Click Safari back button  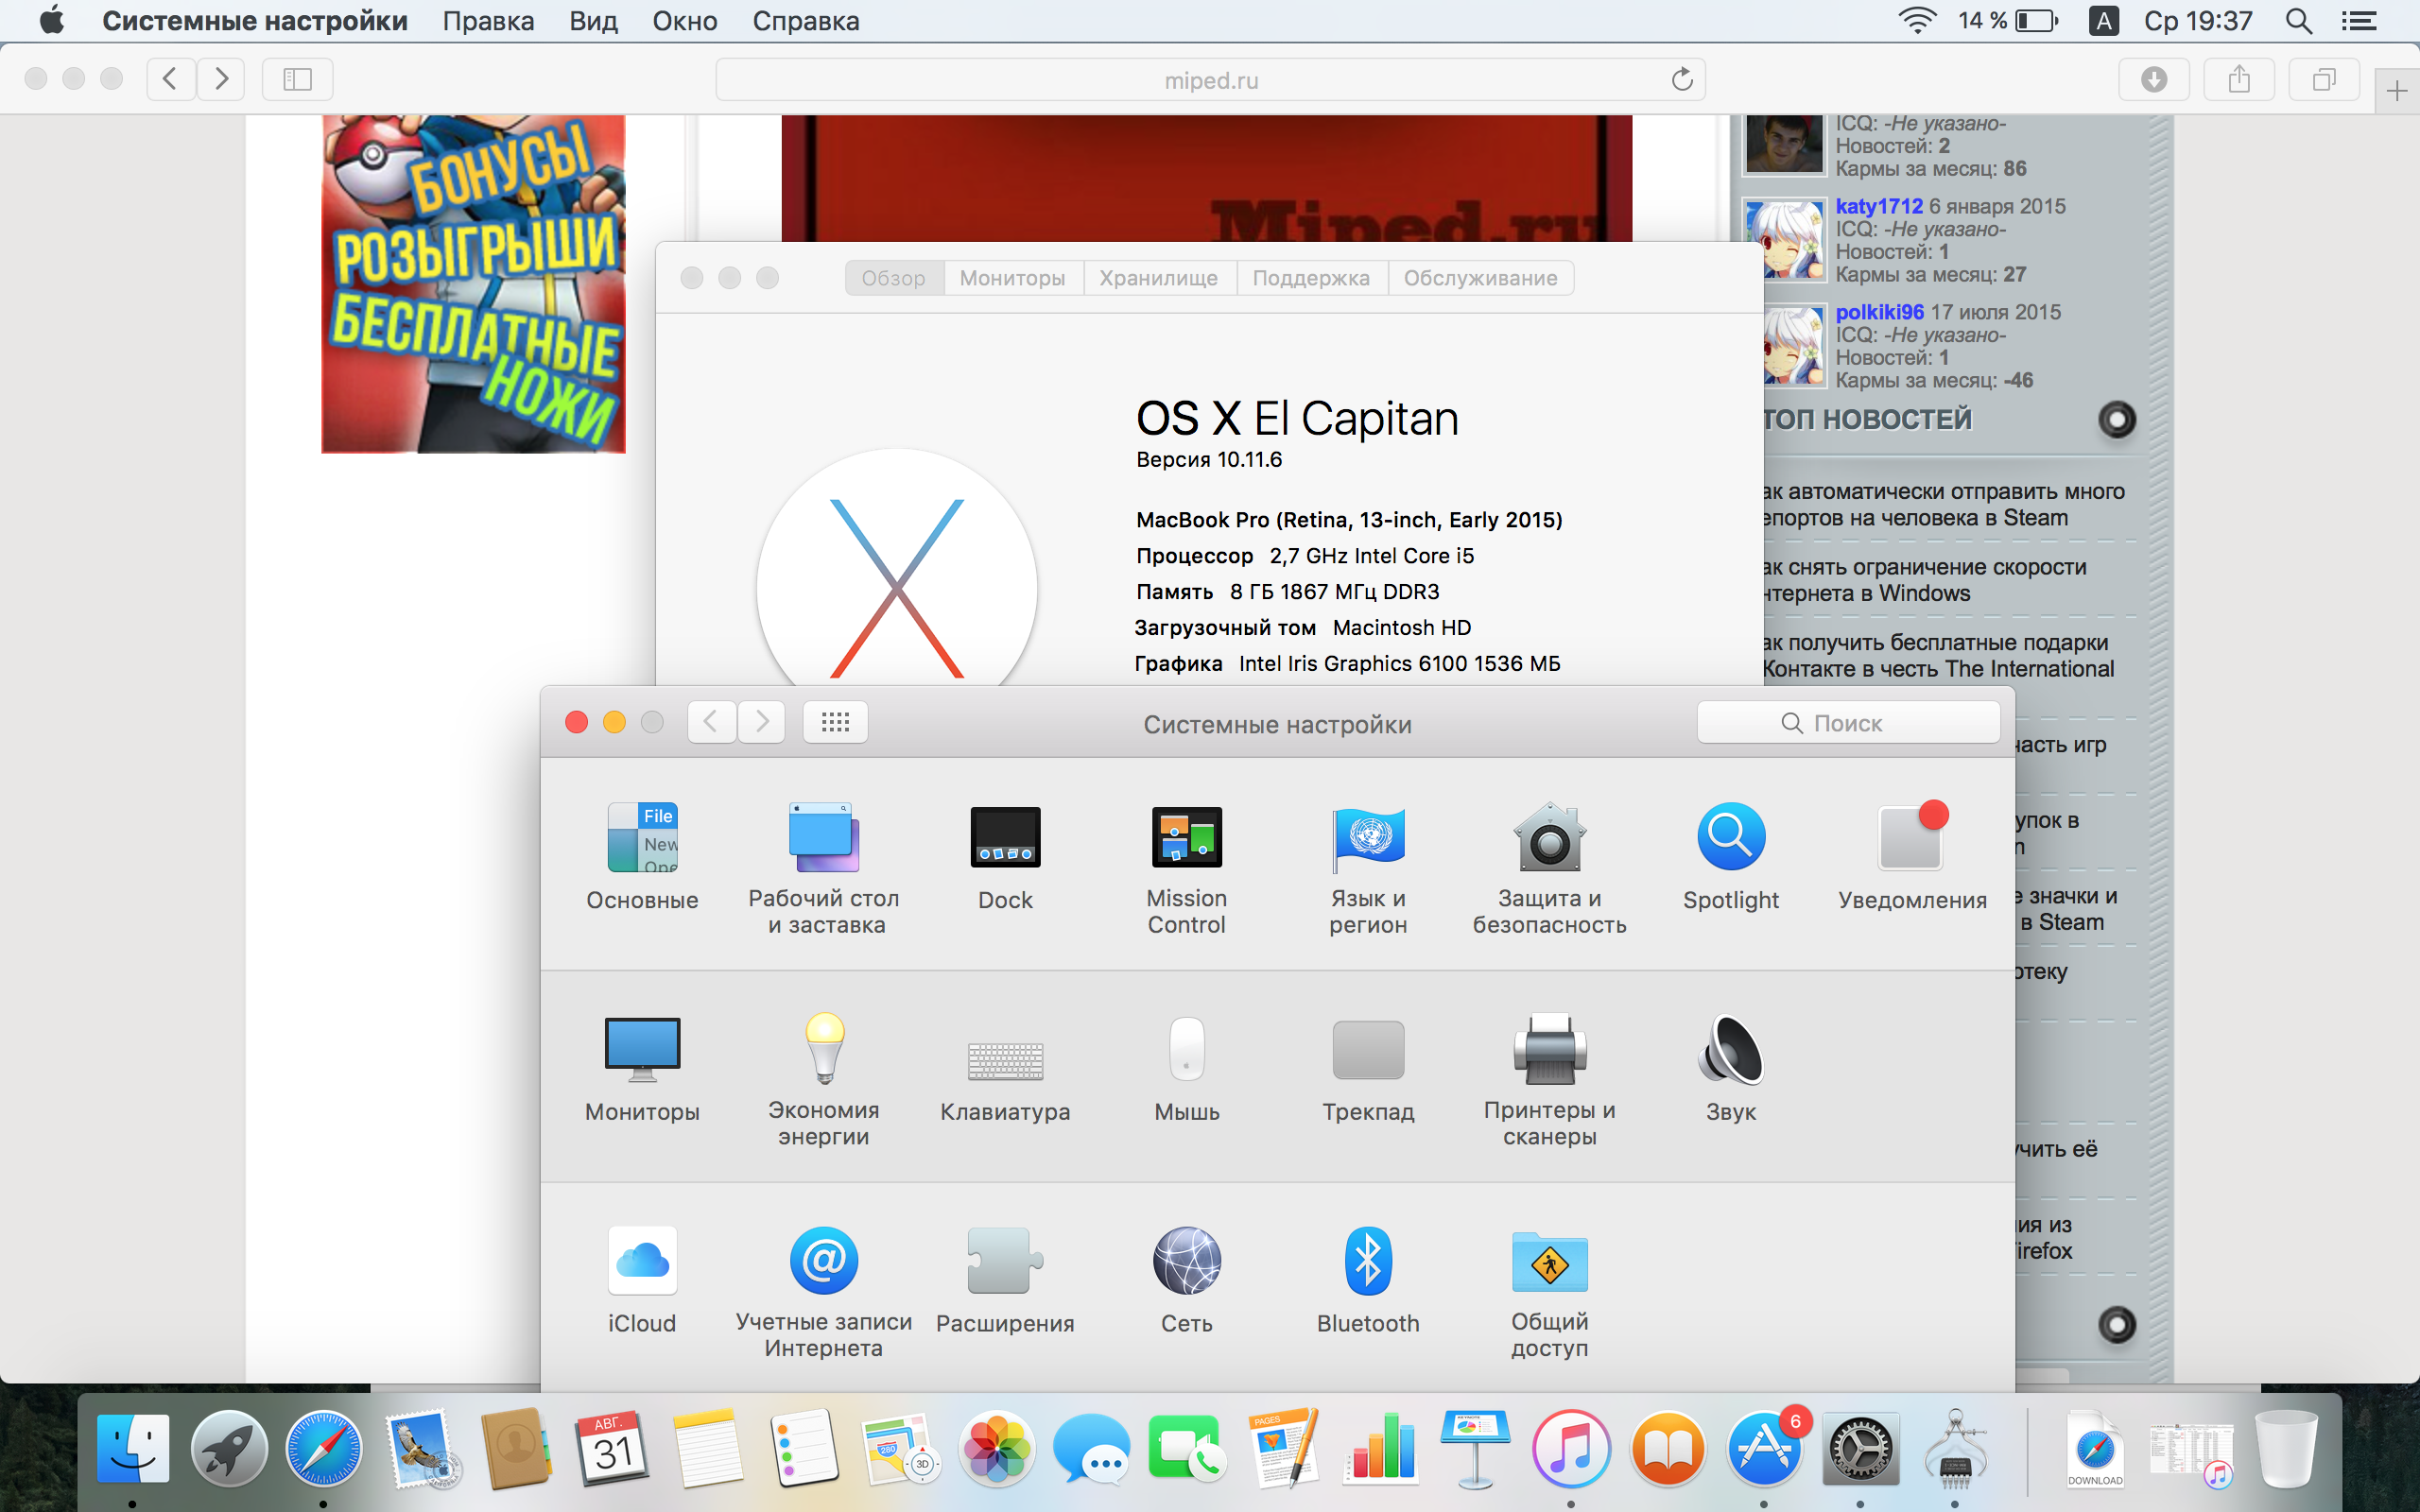pos(170,79)
